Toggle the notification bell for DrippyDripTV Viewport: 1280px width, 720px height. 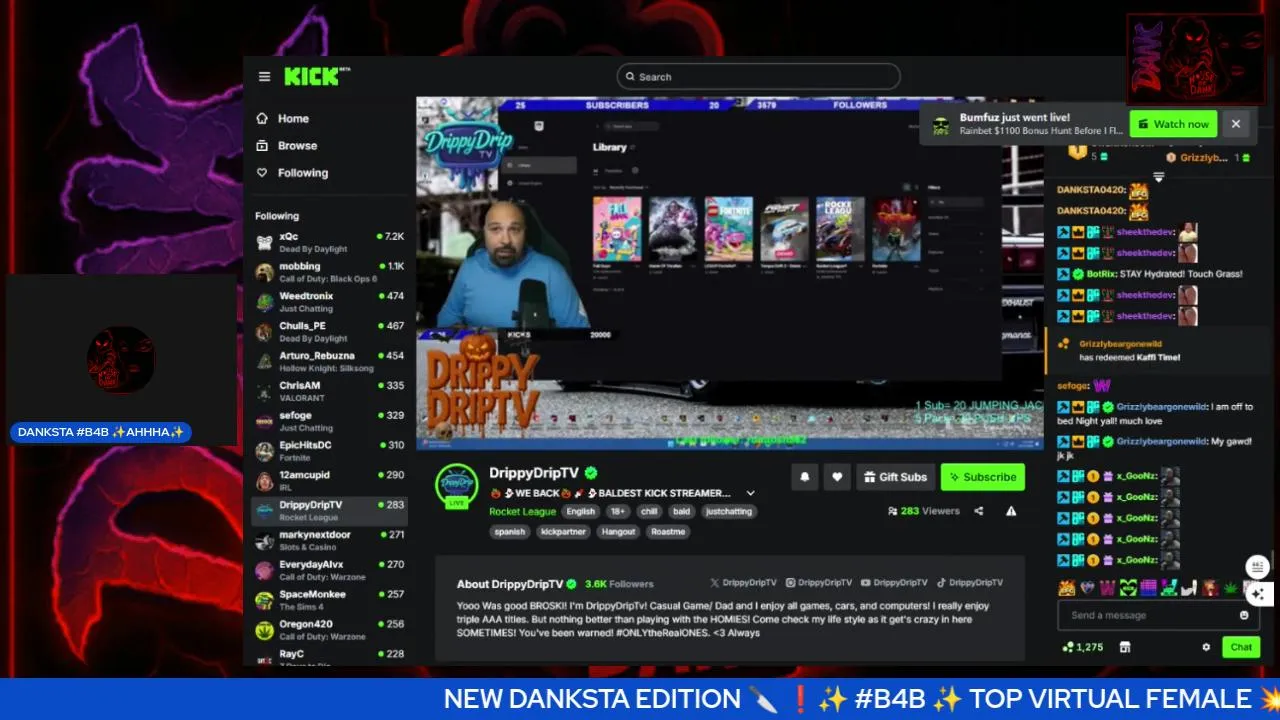[804, 477]
